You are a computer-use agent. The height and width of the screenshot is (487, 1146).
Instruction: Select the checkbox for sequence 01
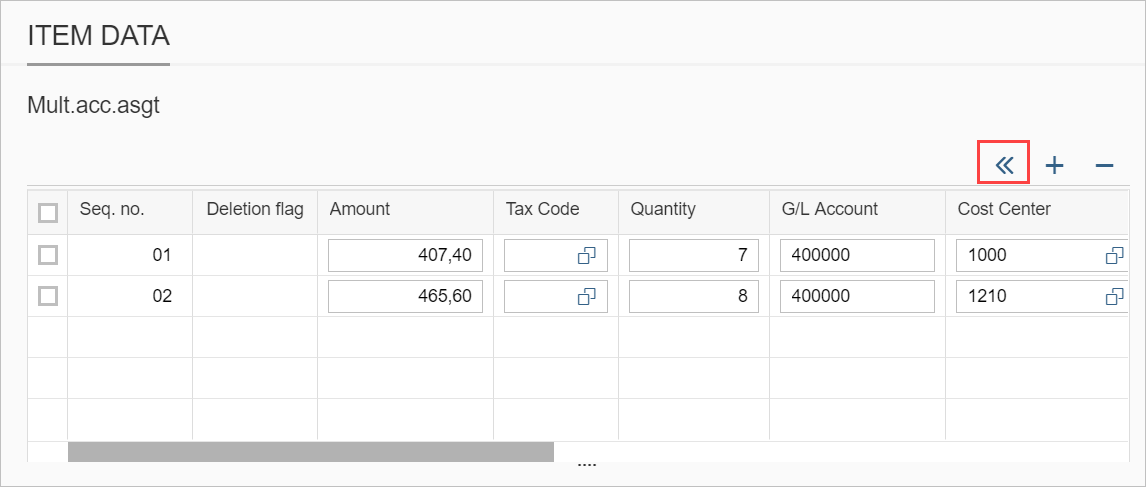coord(47,256)
